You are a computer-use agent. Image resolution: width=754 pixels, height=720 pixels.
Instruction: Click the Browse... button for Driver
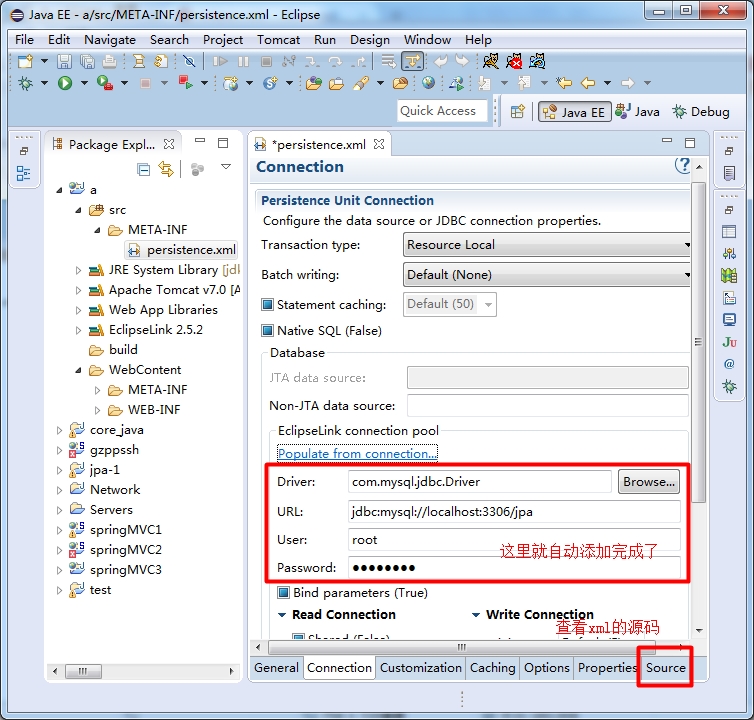pyautogui.click(x=649, y=481)
